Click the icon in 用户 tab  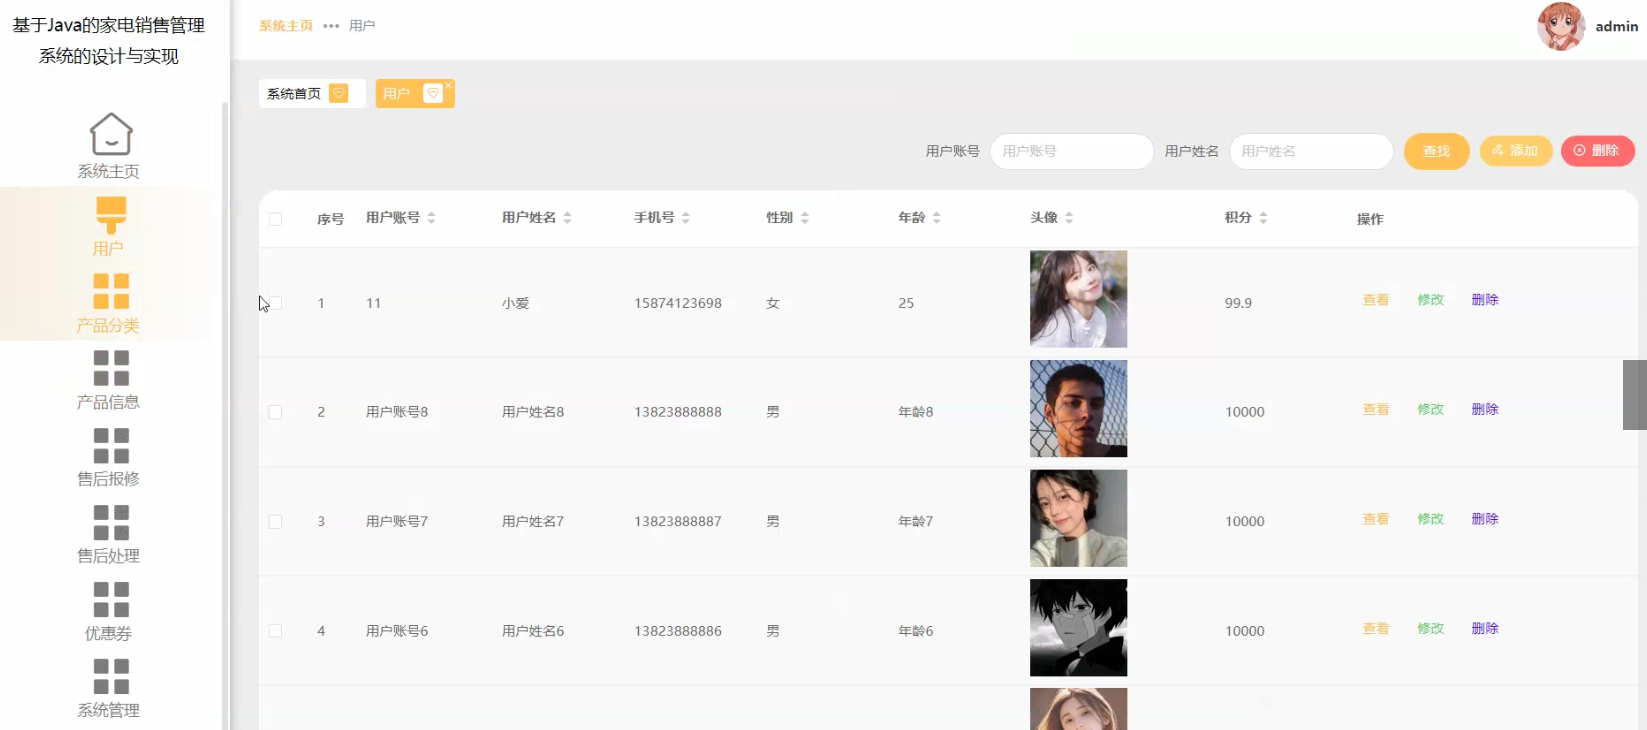tap(433, 93)
